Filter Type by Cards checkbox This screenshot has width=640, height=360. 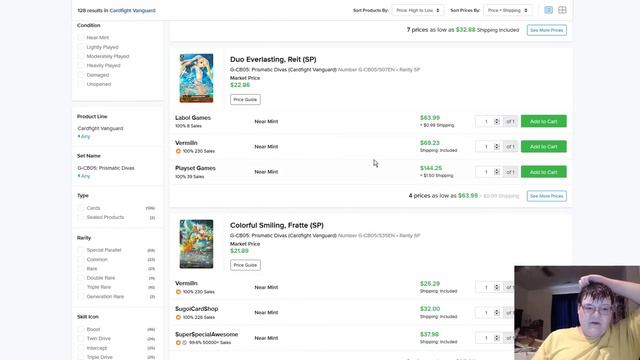point(81,208)
